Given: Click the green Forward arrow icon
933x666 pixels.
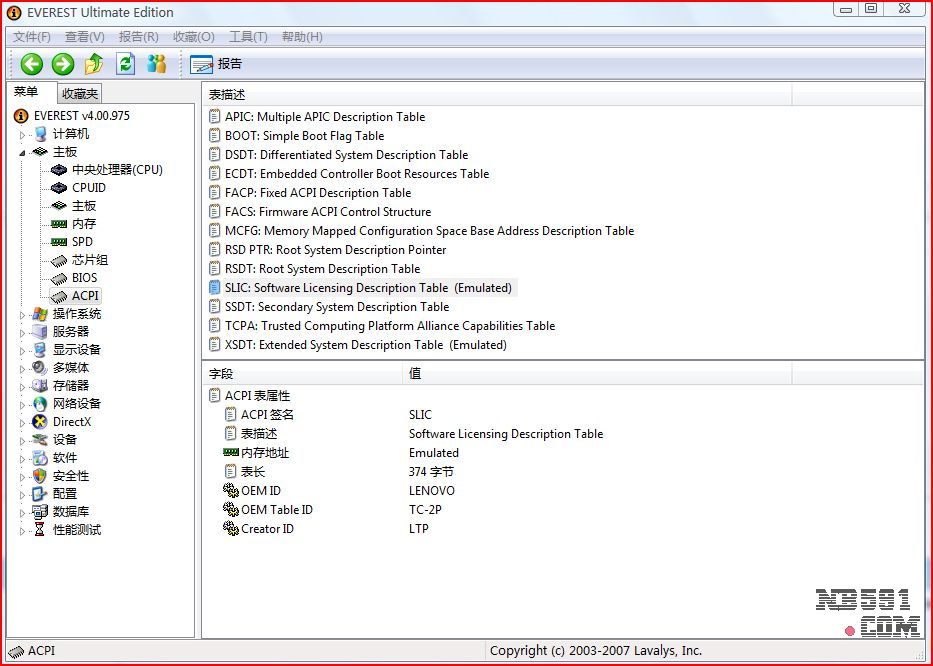Looking at the screenshot, I should click(63, 64).
